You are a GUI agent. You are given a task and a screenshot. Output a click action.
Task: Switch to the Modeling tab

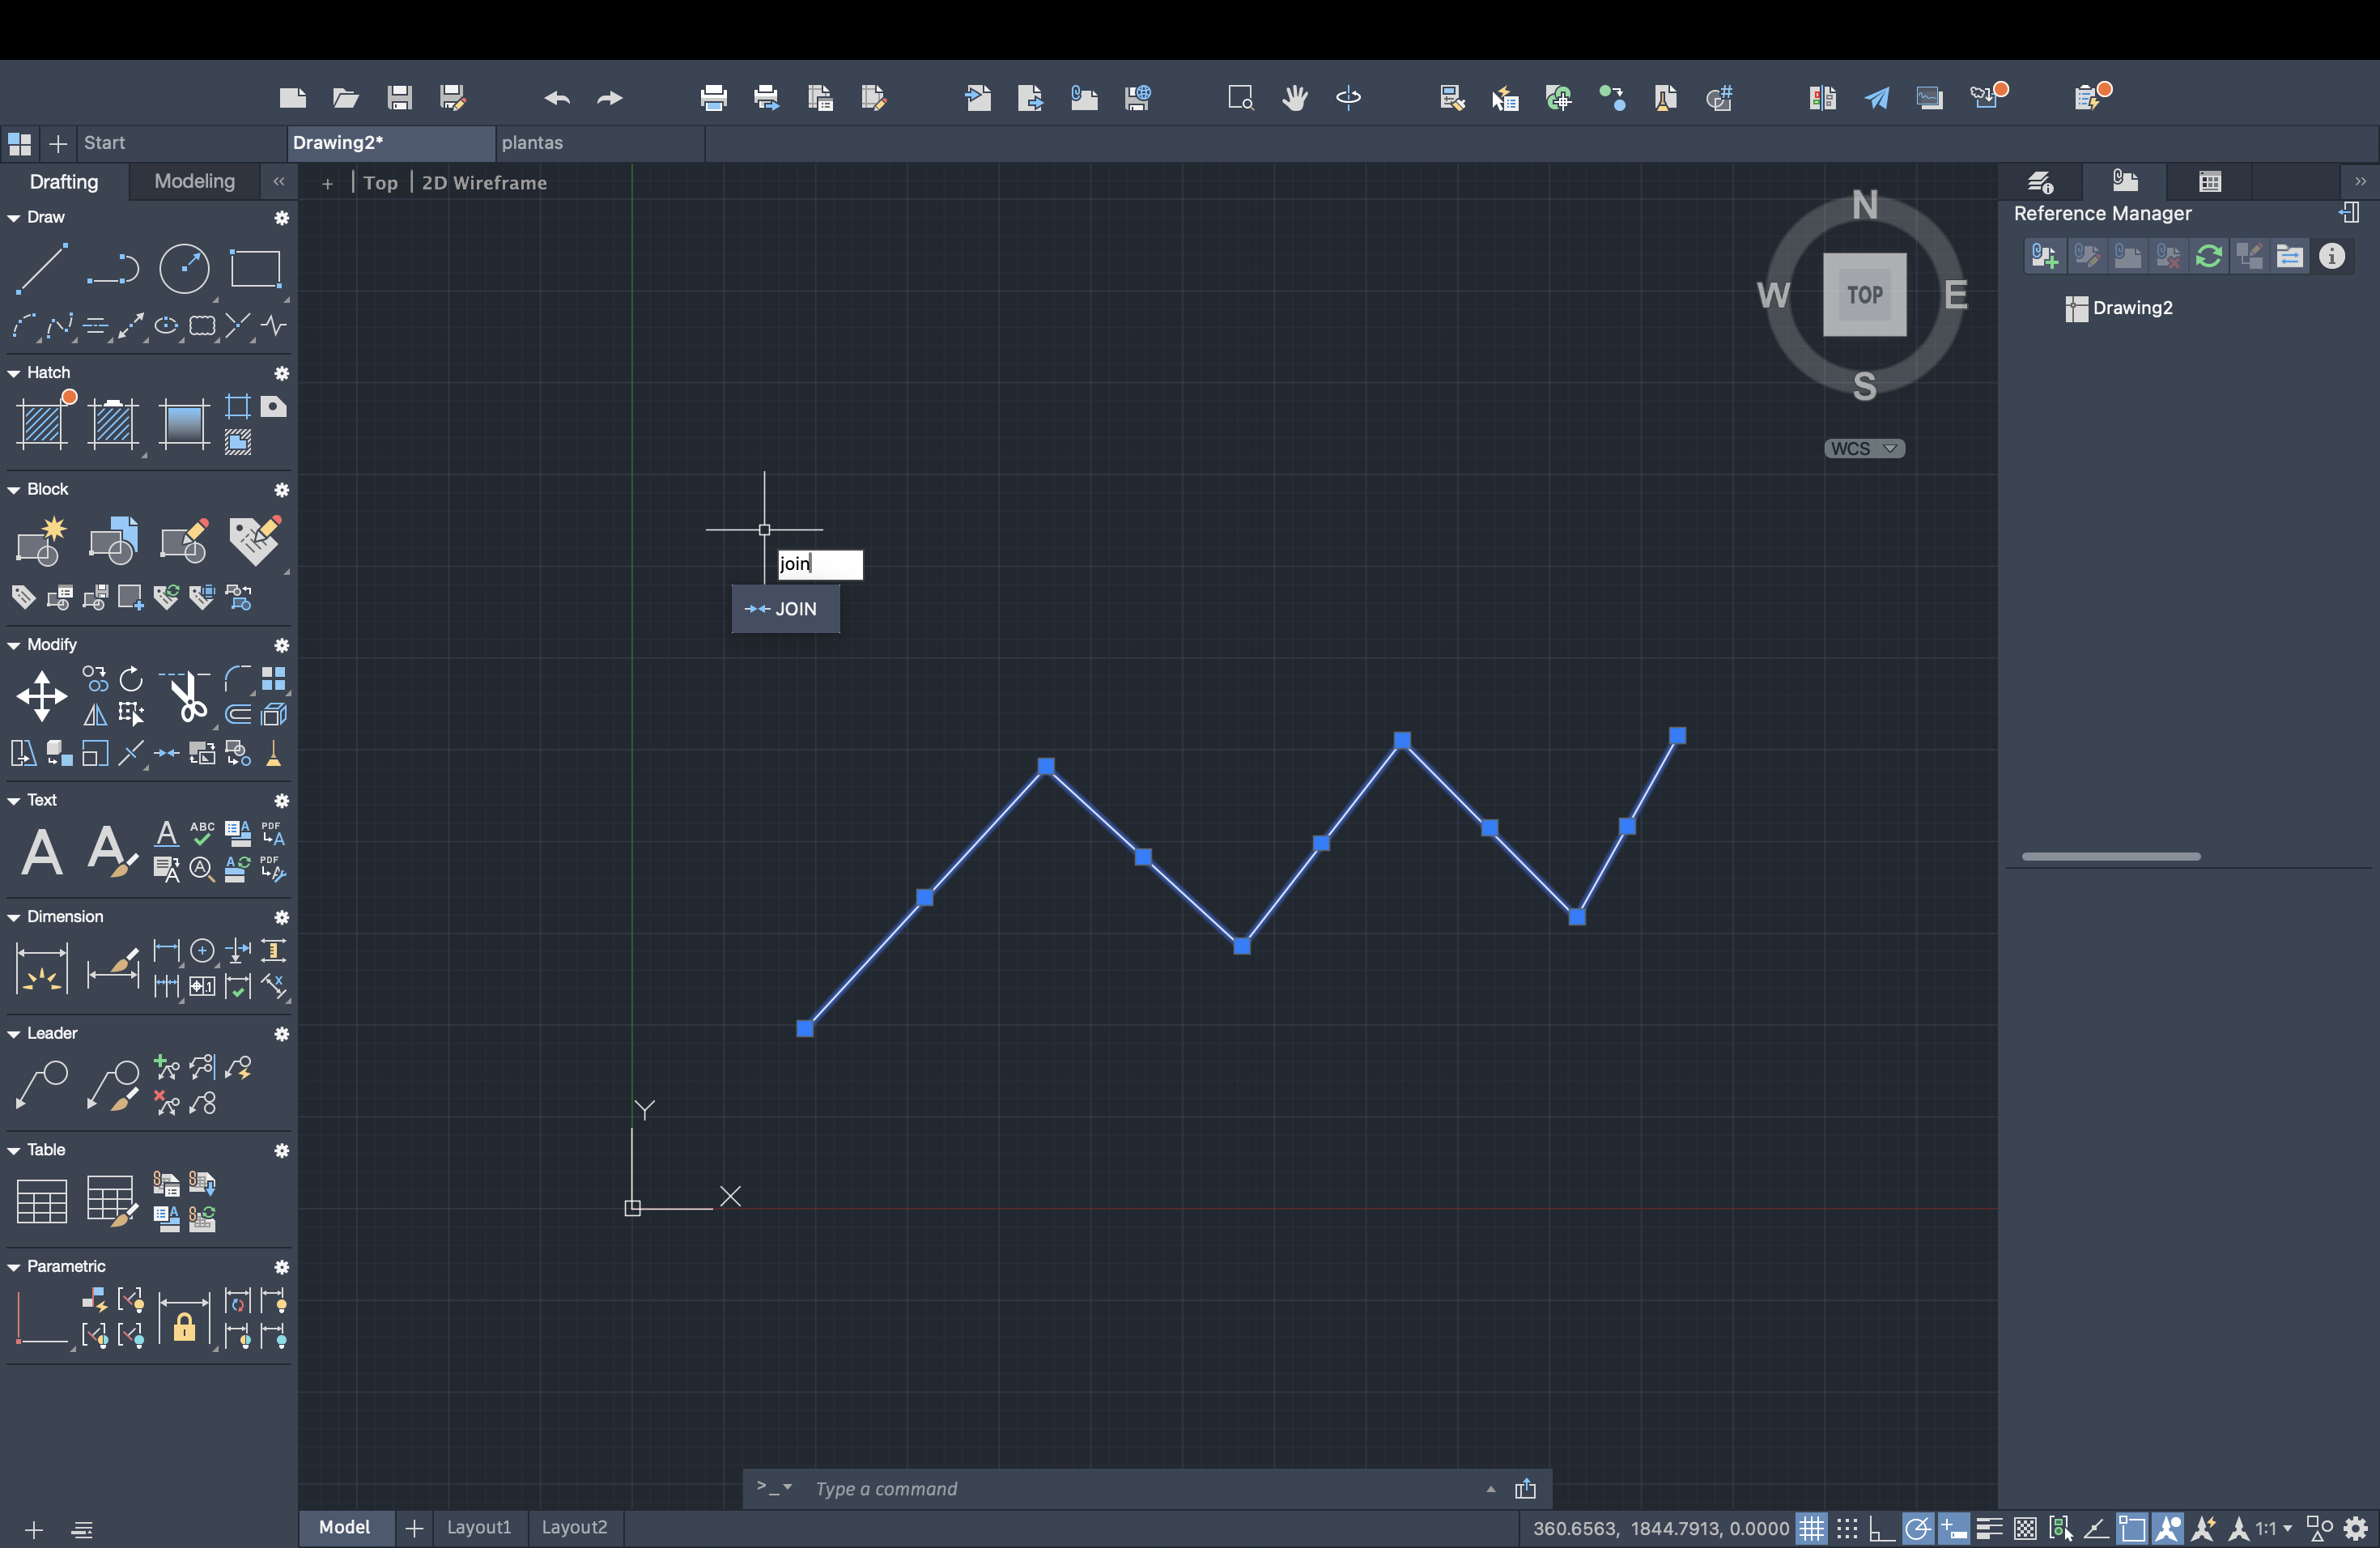pos(194,181)
